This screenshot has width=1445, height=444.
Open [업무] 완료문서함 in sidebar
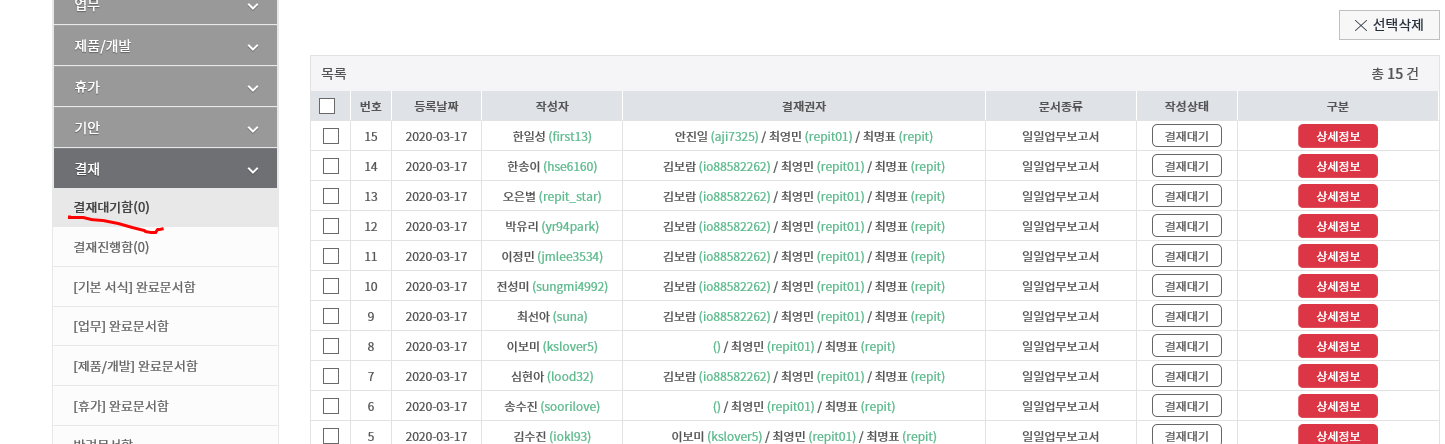click(121, 327)
